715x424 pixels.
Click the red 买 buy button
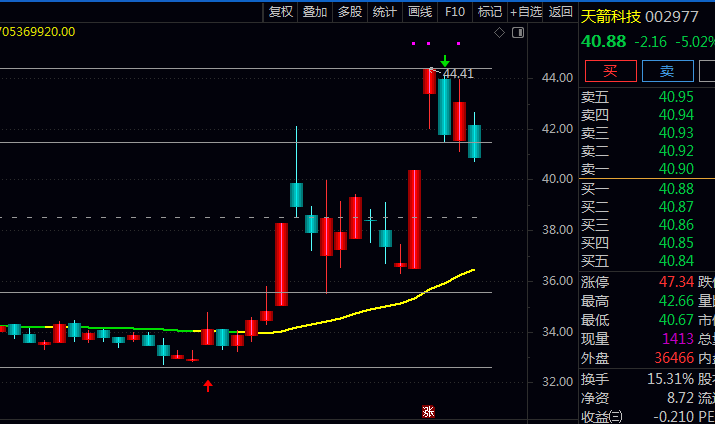coord(611,71)
